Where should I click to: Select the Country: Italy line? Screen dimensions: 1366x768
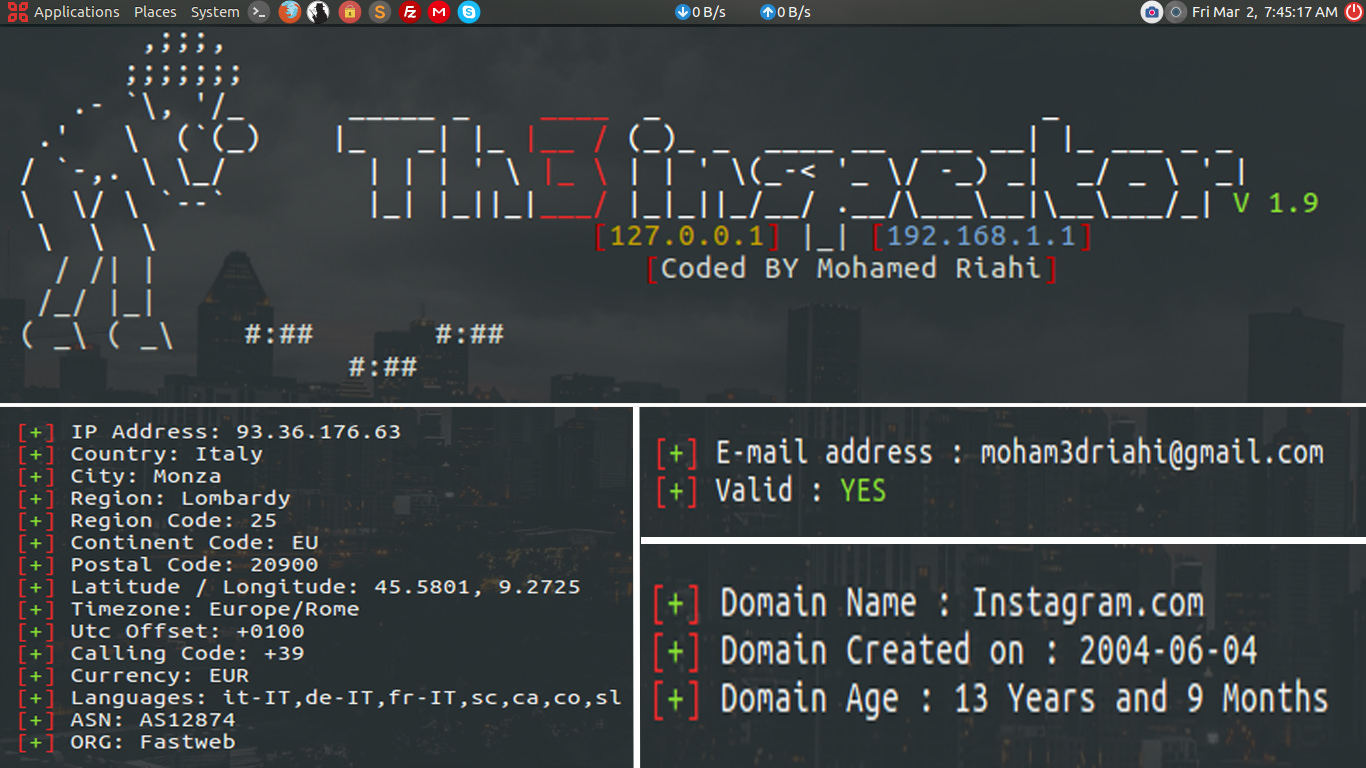point(140,454)
